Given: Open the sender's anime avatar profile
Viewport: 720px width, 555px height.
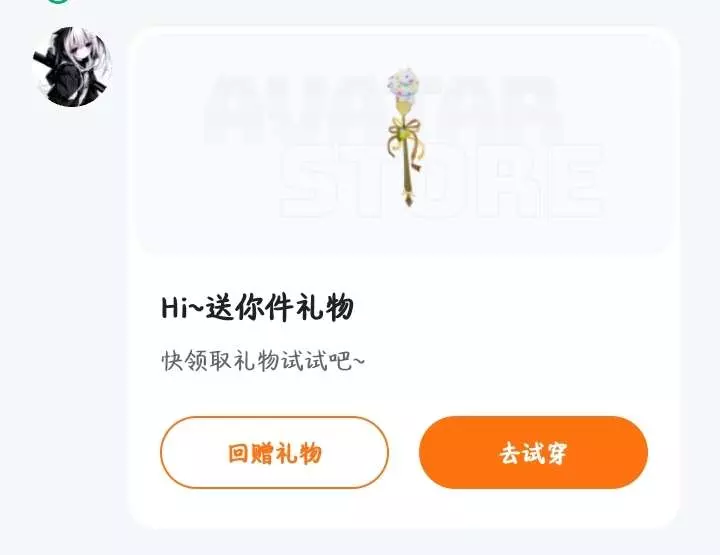Looking at the screenshot, I should (72, 67).
